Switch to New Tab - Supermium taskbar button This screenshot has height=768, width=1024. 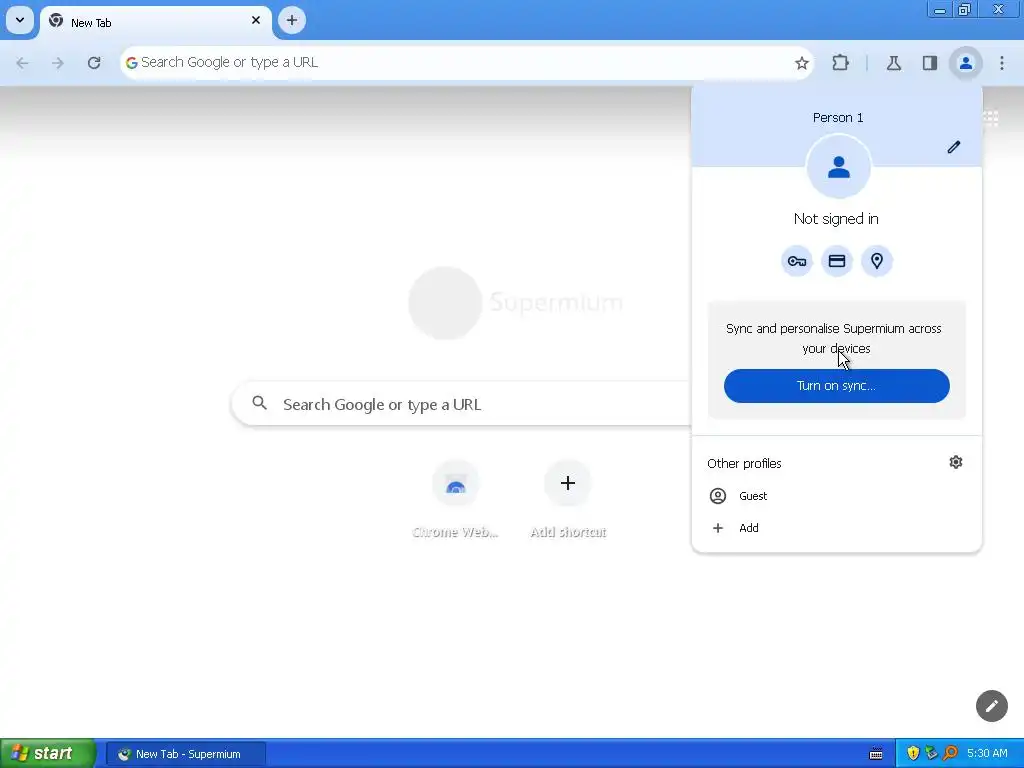click(x=186, y=754)
